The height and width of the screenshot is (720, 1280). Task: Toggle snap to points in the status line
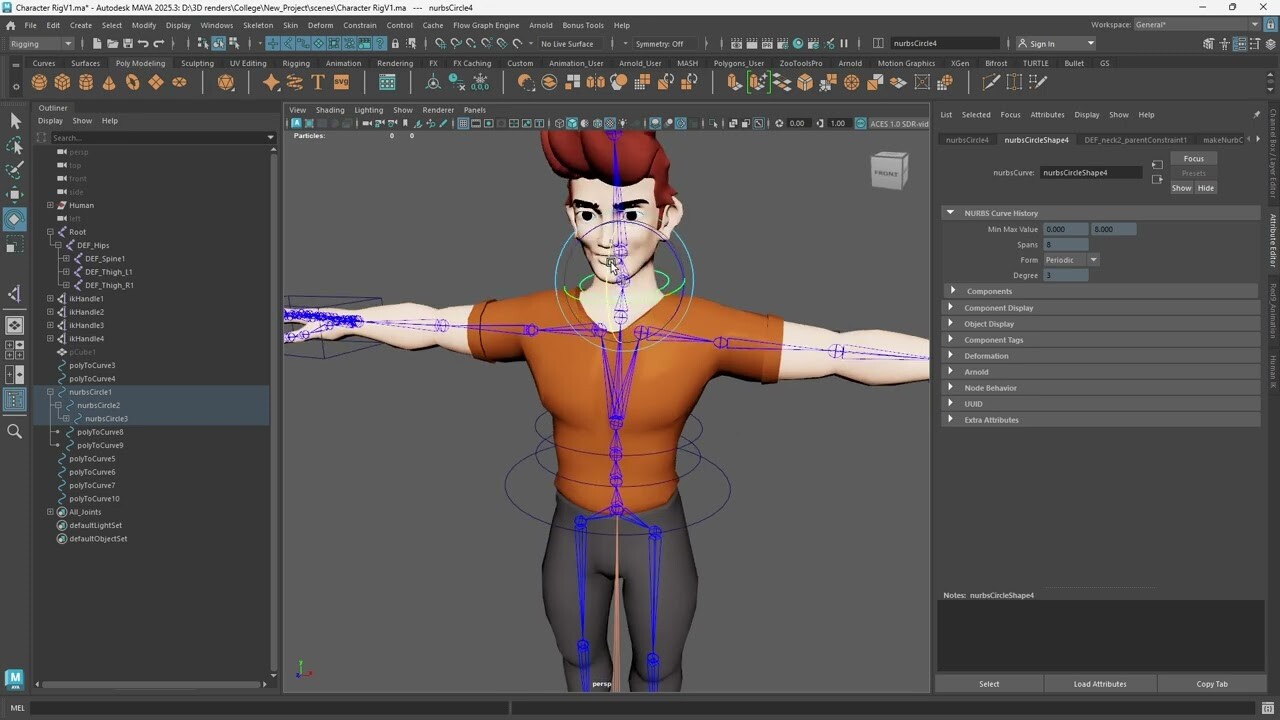(x=303, y=43)
